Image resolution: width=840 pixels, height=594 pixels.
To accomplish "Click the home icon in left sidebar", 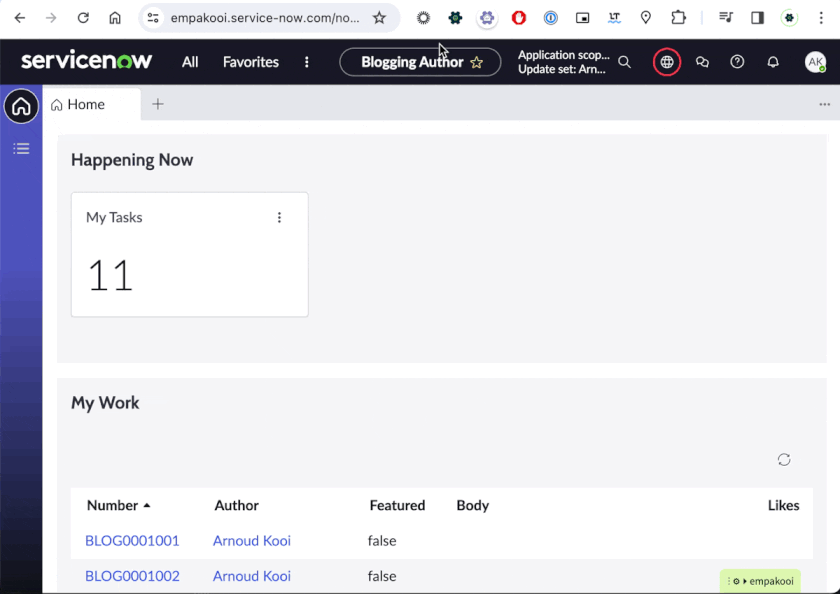I will (21, 106).
